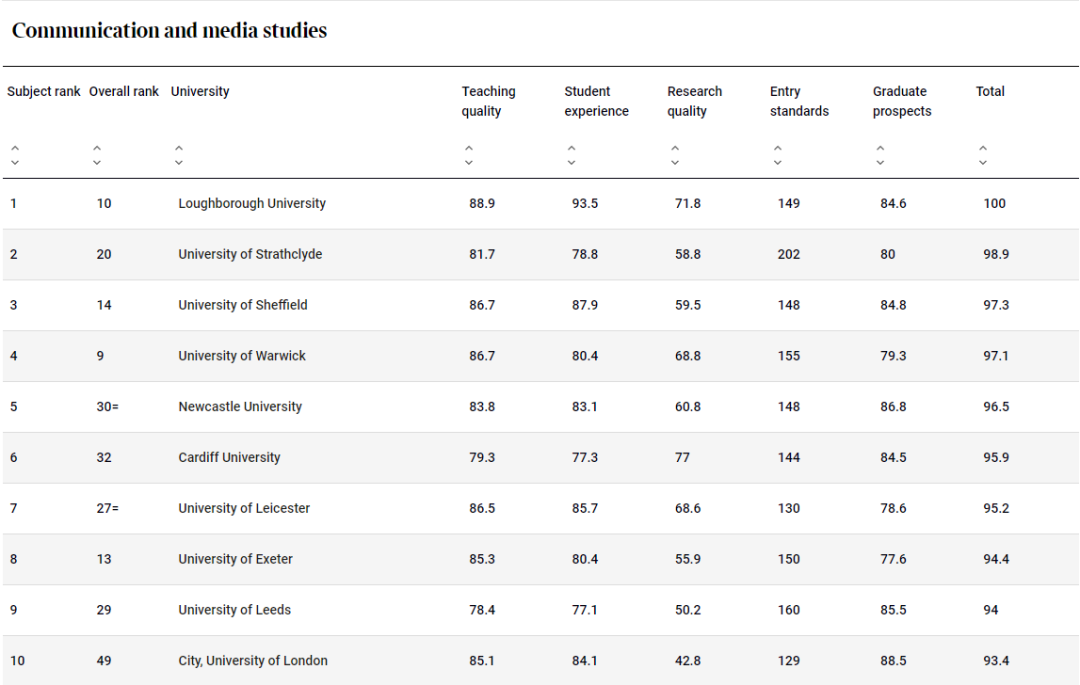The image size is (1080, 685).
Task: Sort by Research quality arrows
Action: [675, 156]
